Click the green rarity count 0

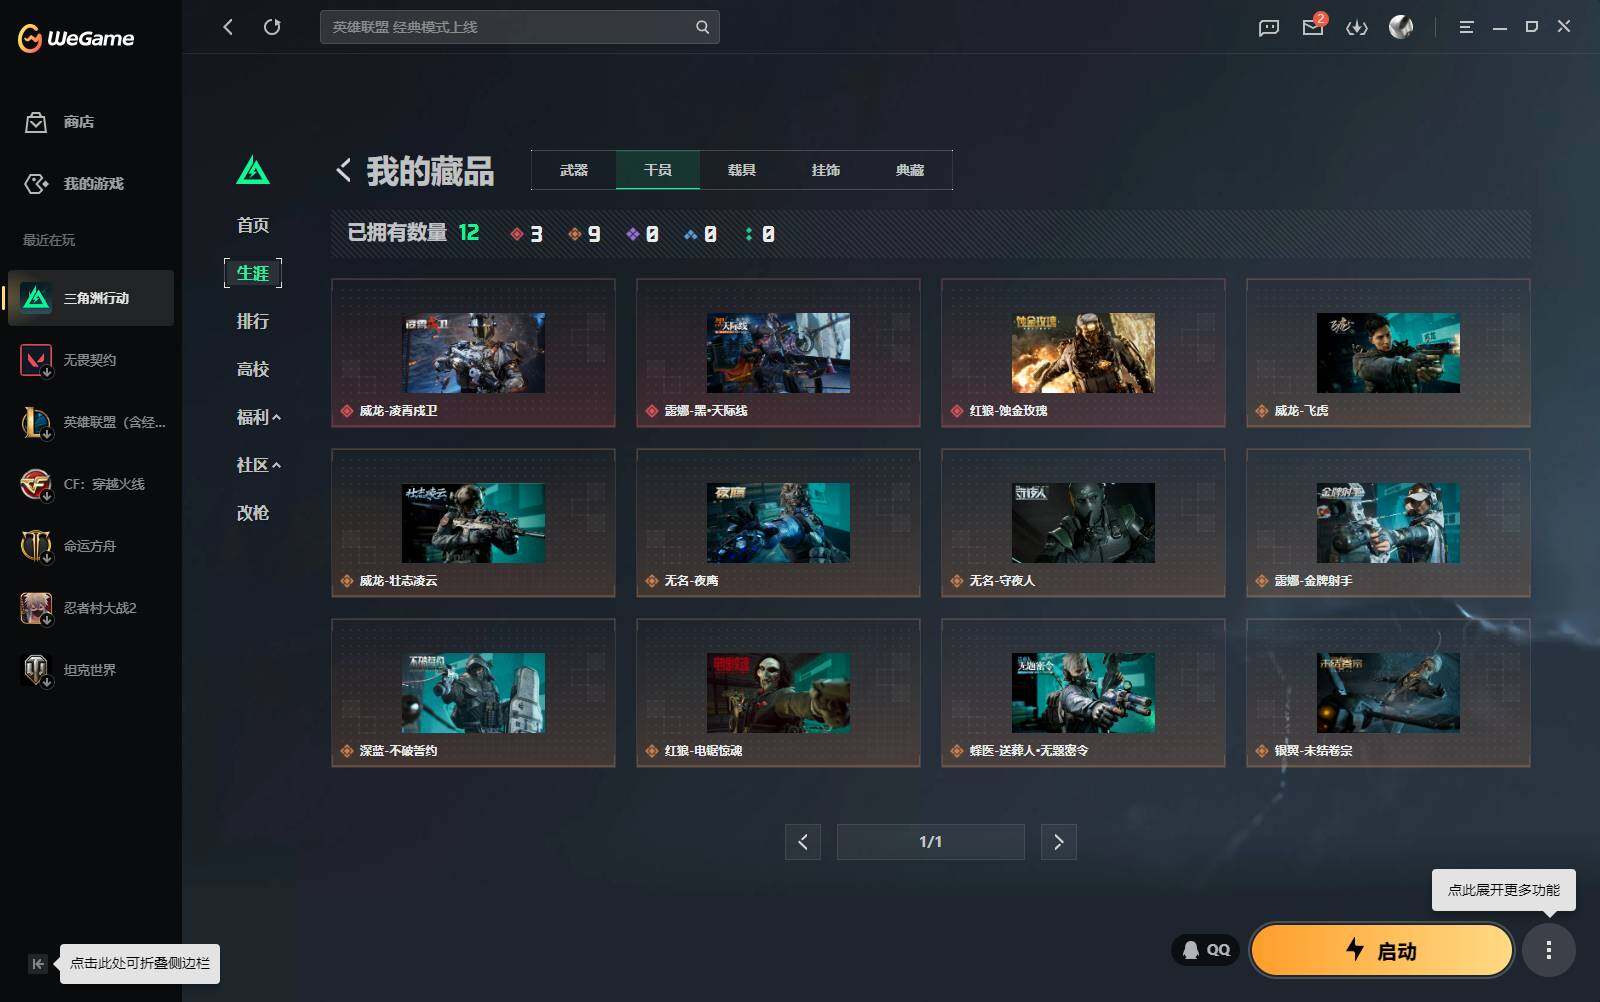point(760,234)
